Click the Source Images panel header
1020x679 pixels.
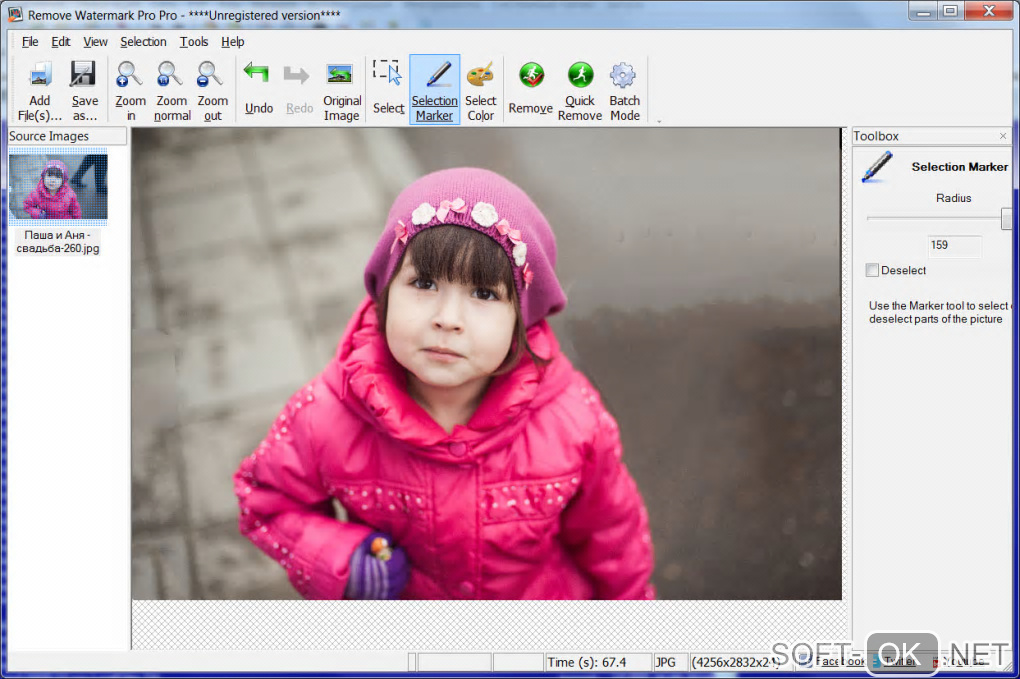point(67,136)
